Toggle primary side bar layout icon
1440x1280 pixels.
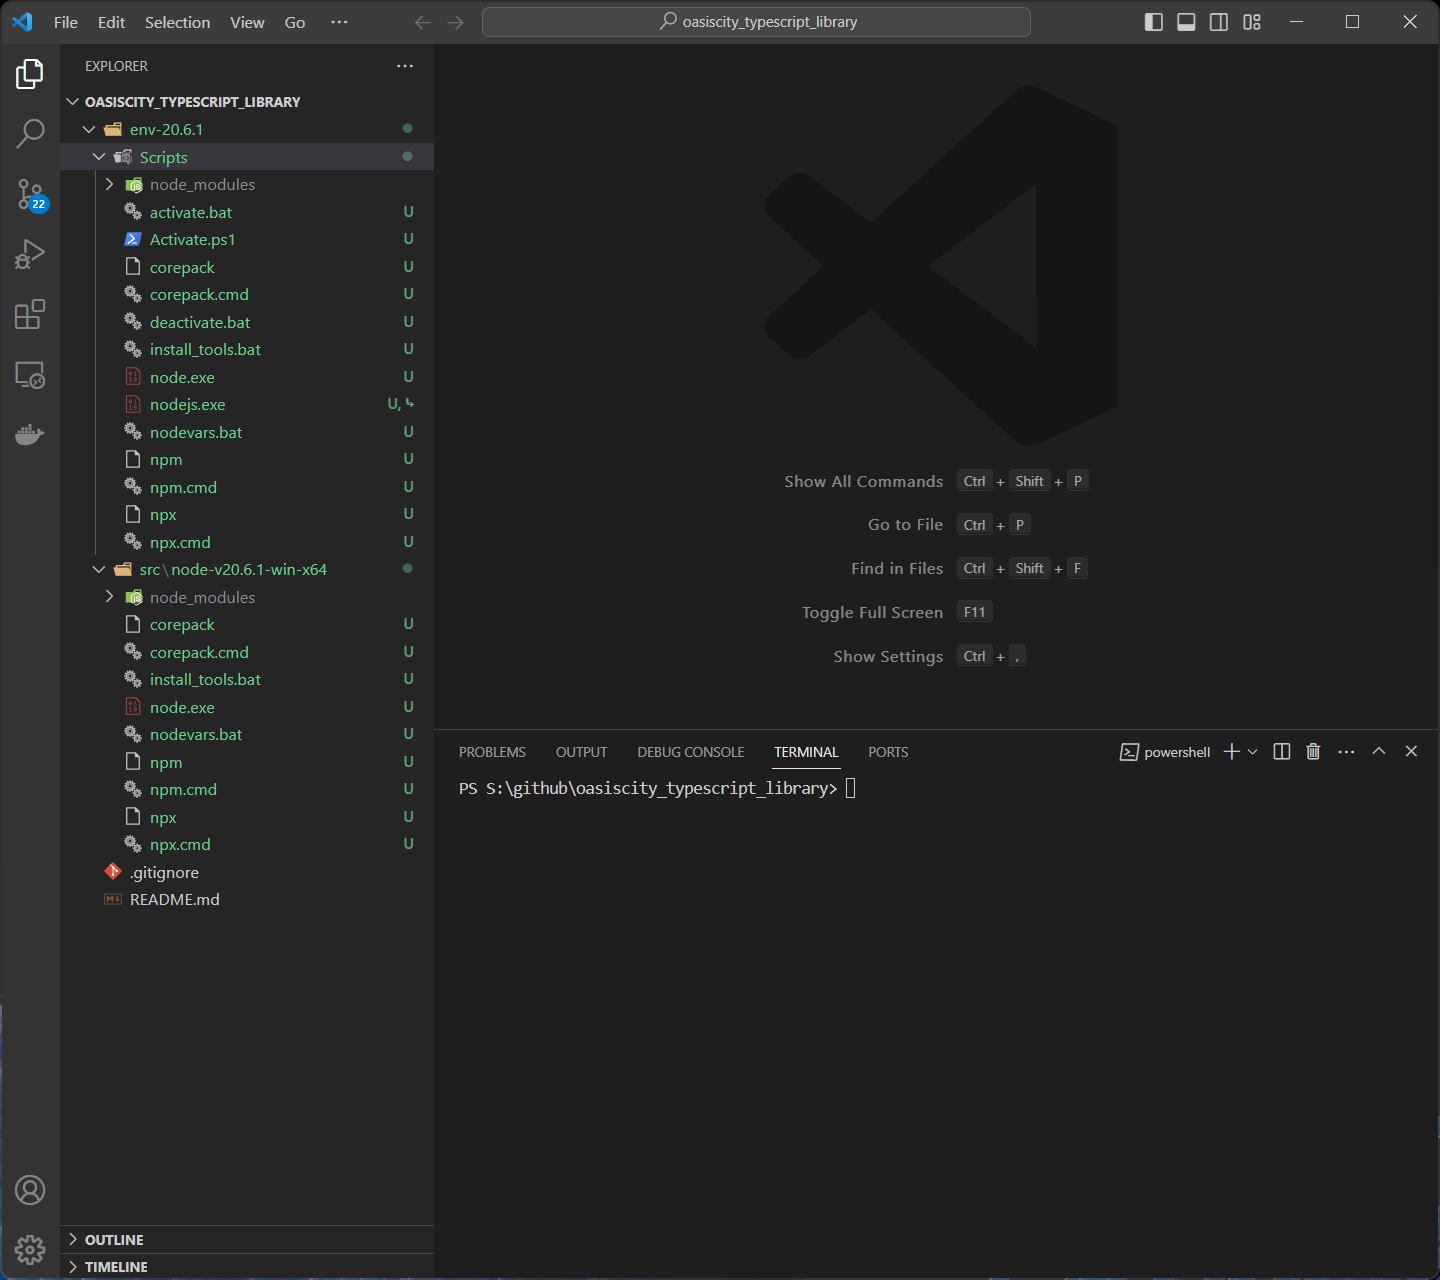(x=1154, y=22)
